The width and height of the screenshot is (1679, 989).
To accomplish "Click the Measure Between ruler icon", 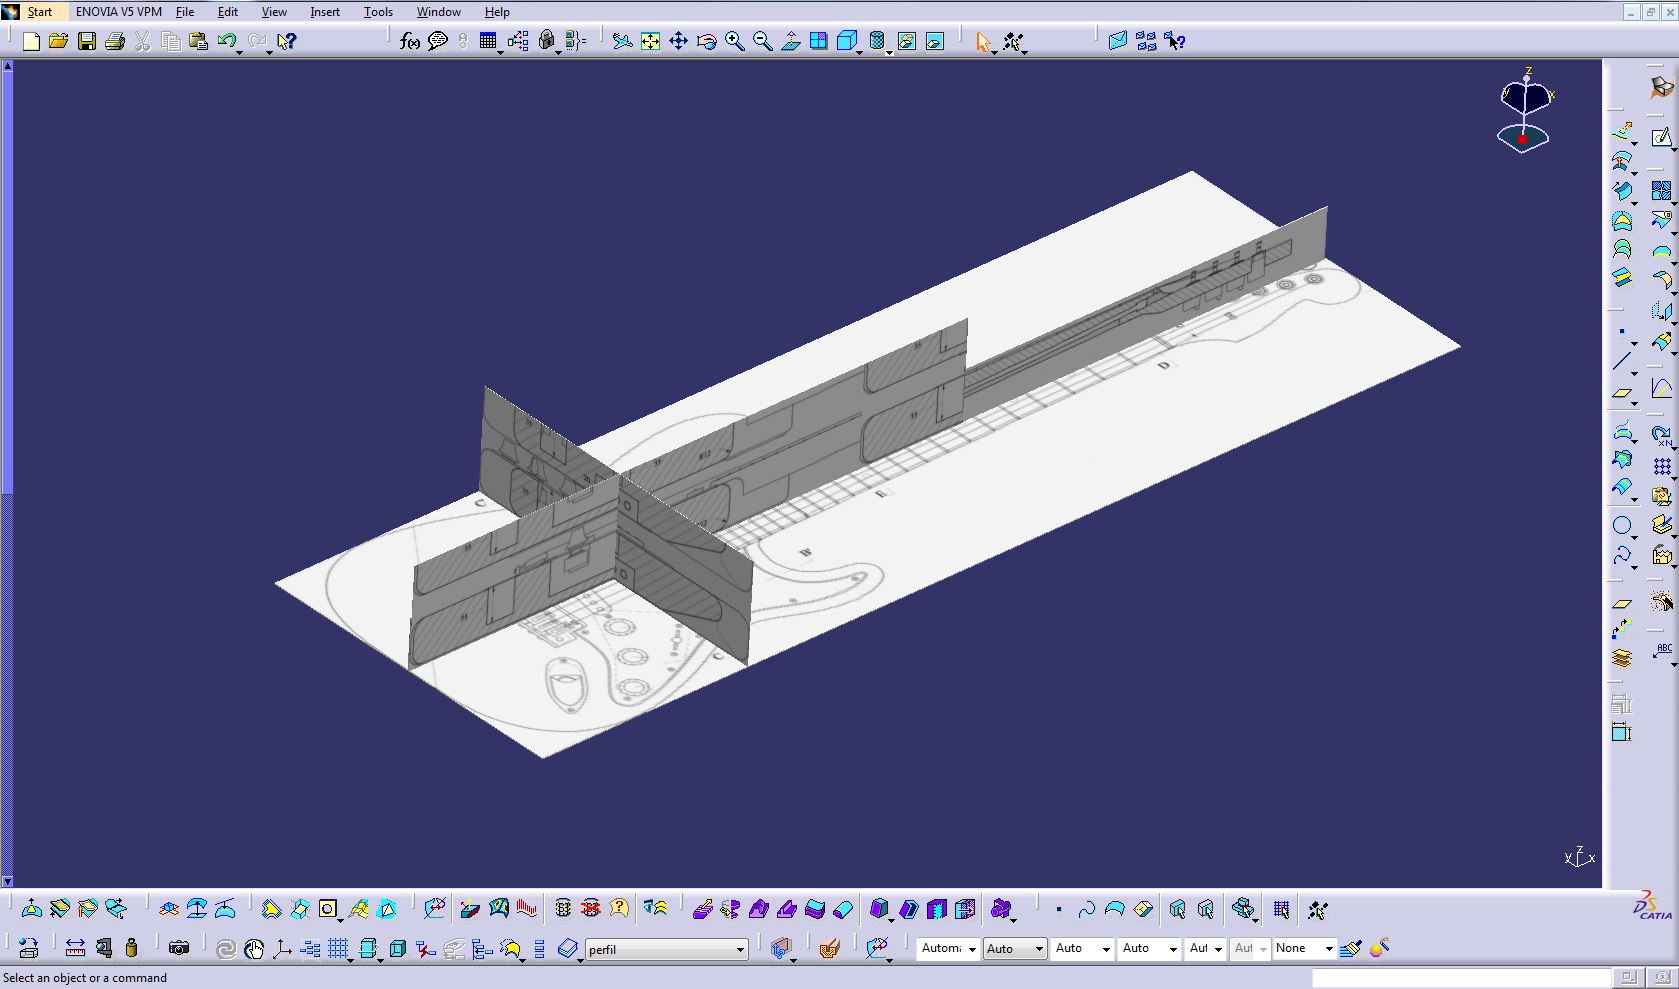I will click(75, 948).
